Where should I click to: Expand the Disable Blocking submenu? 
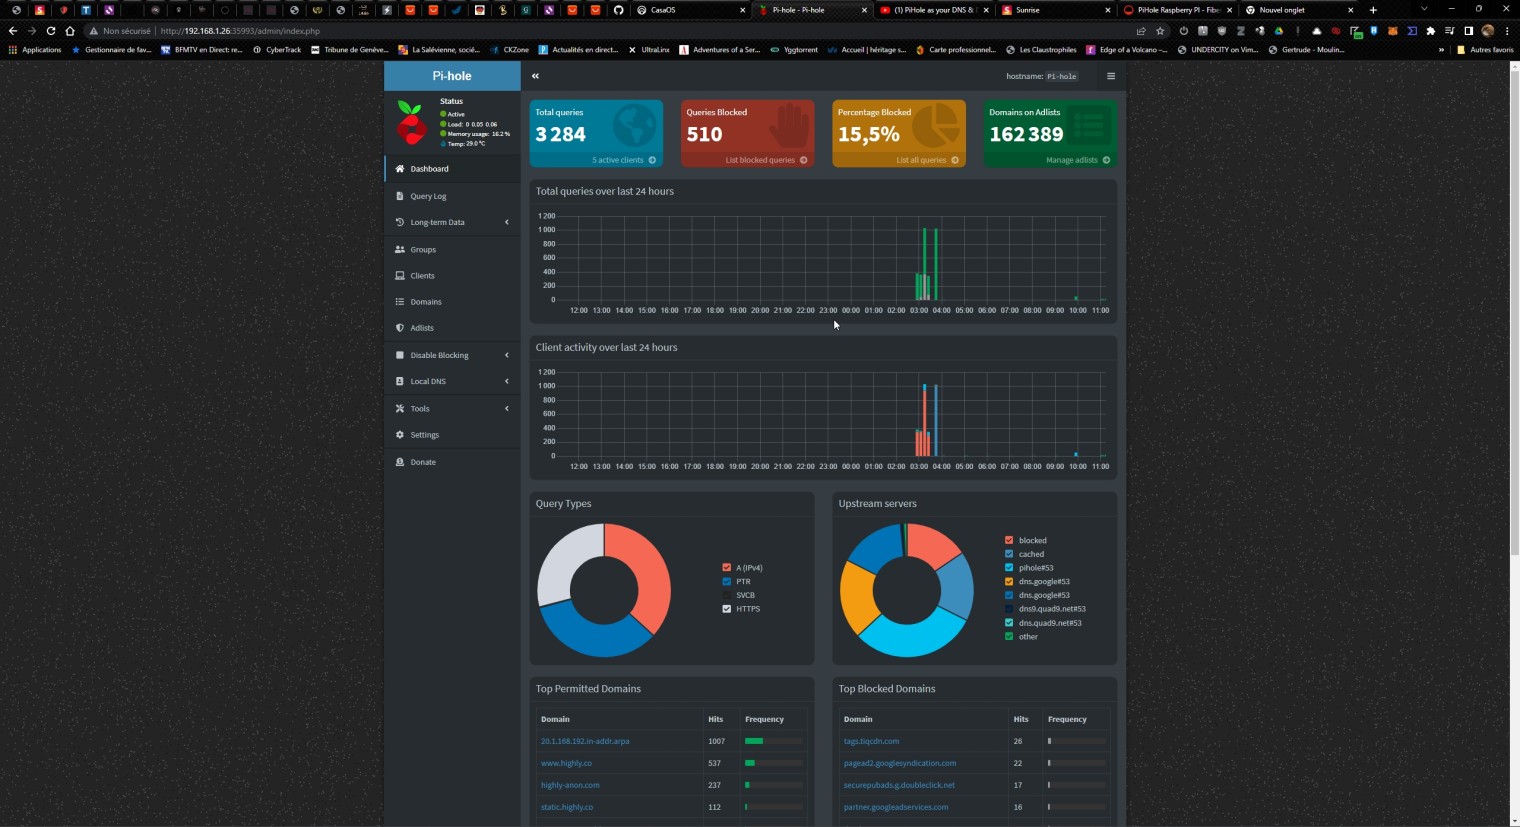pyautogui.click(x=506, y=355)
